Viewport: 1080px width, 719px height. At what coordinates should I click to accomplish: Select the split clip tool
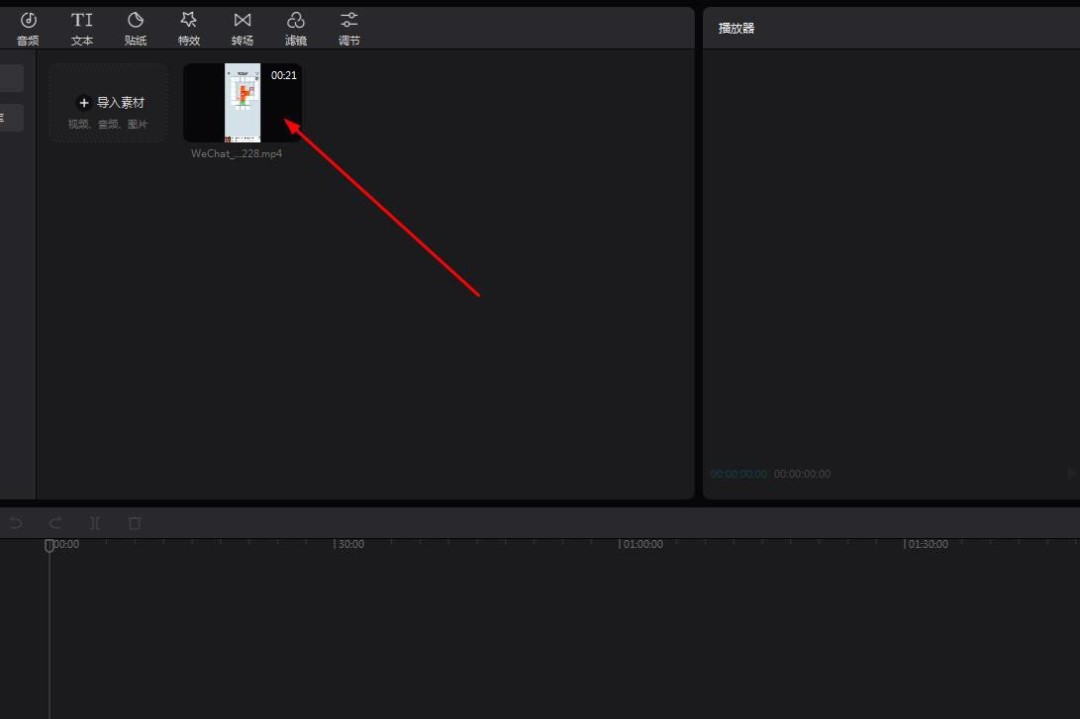point(95,523)
